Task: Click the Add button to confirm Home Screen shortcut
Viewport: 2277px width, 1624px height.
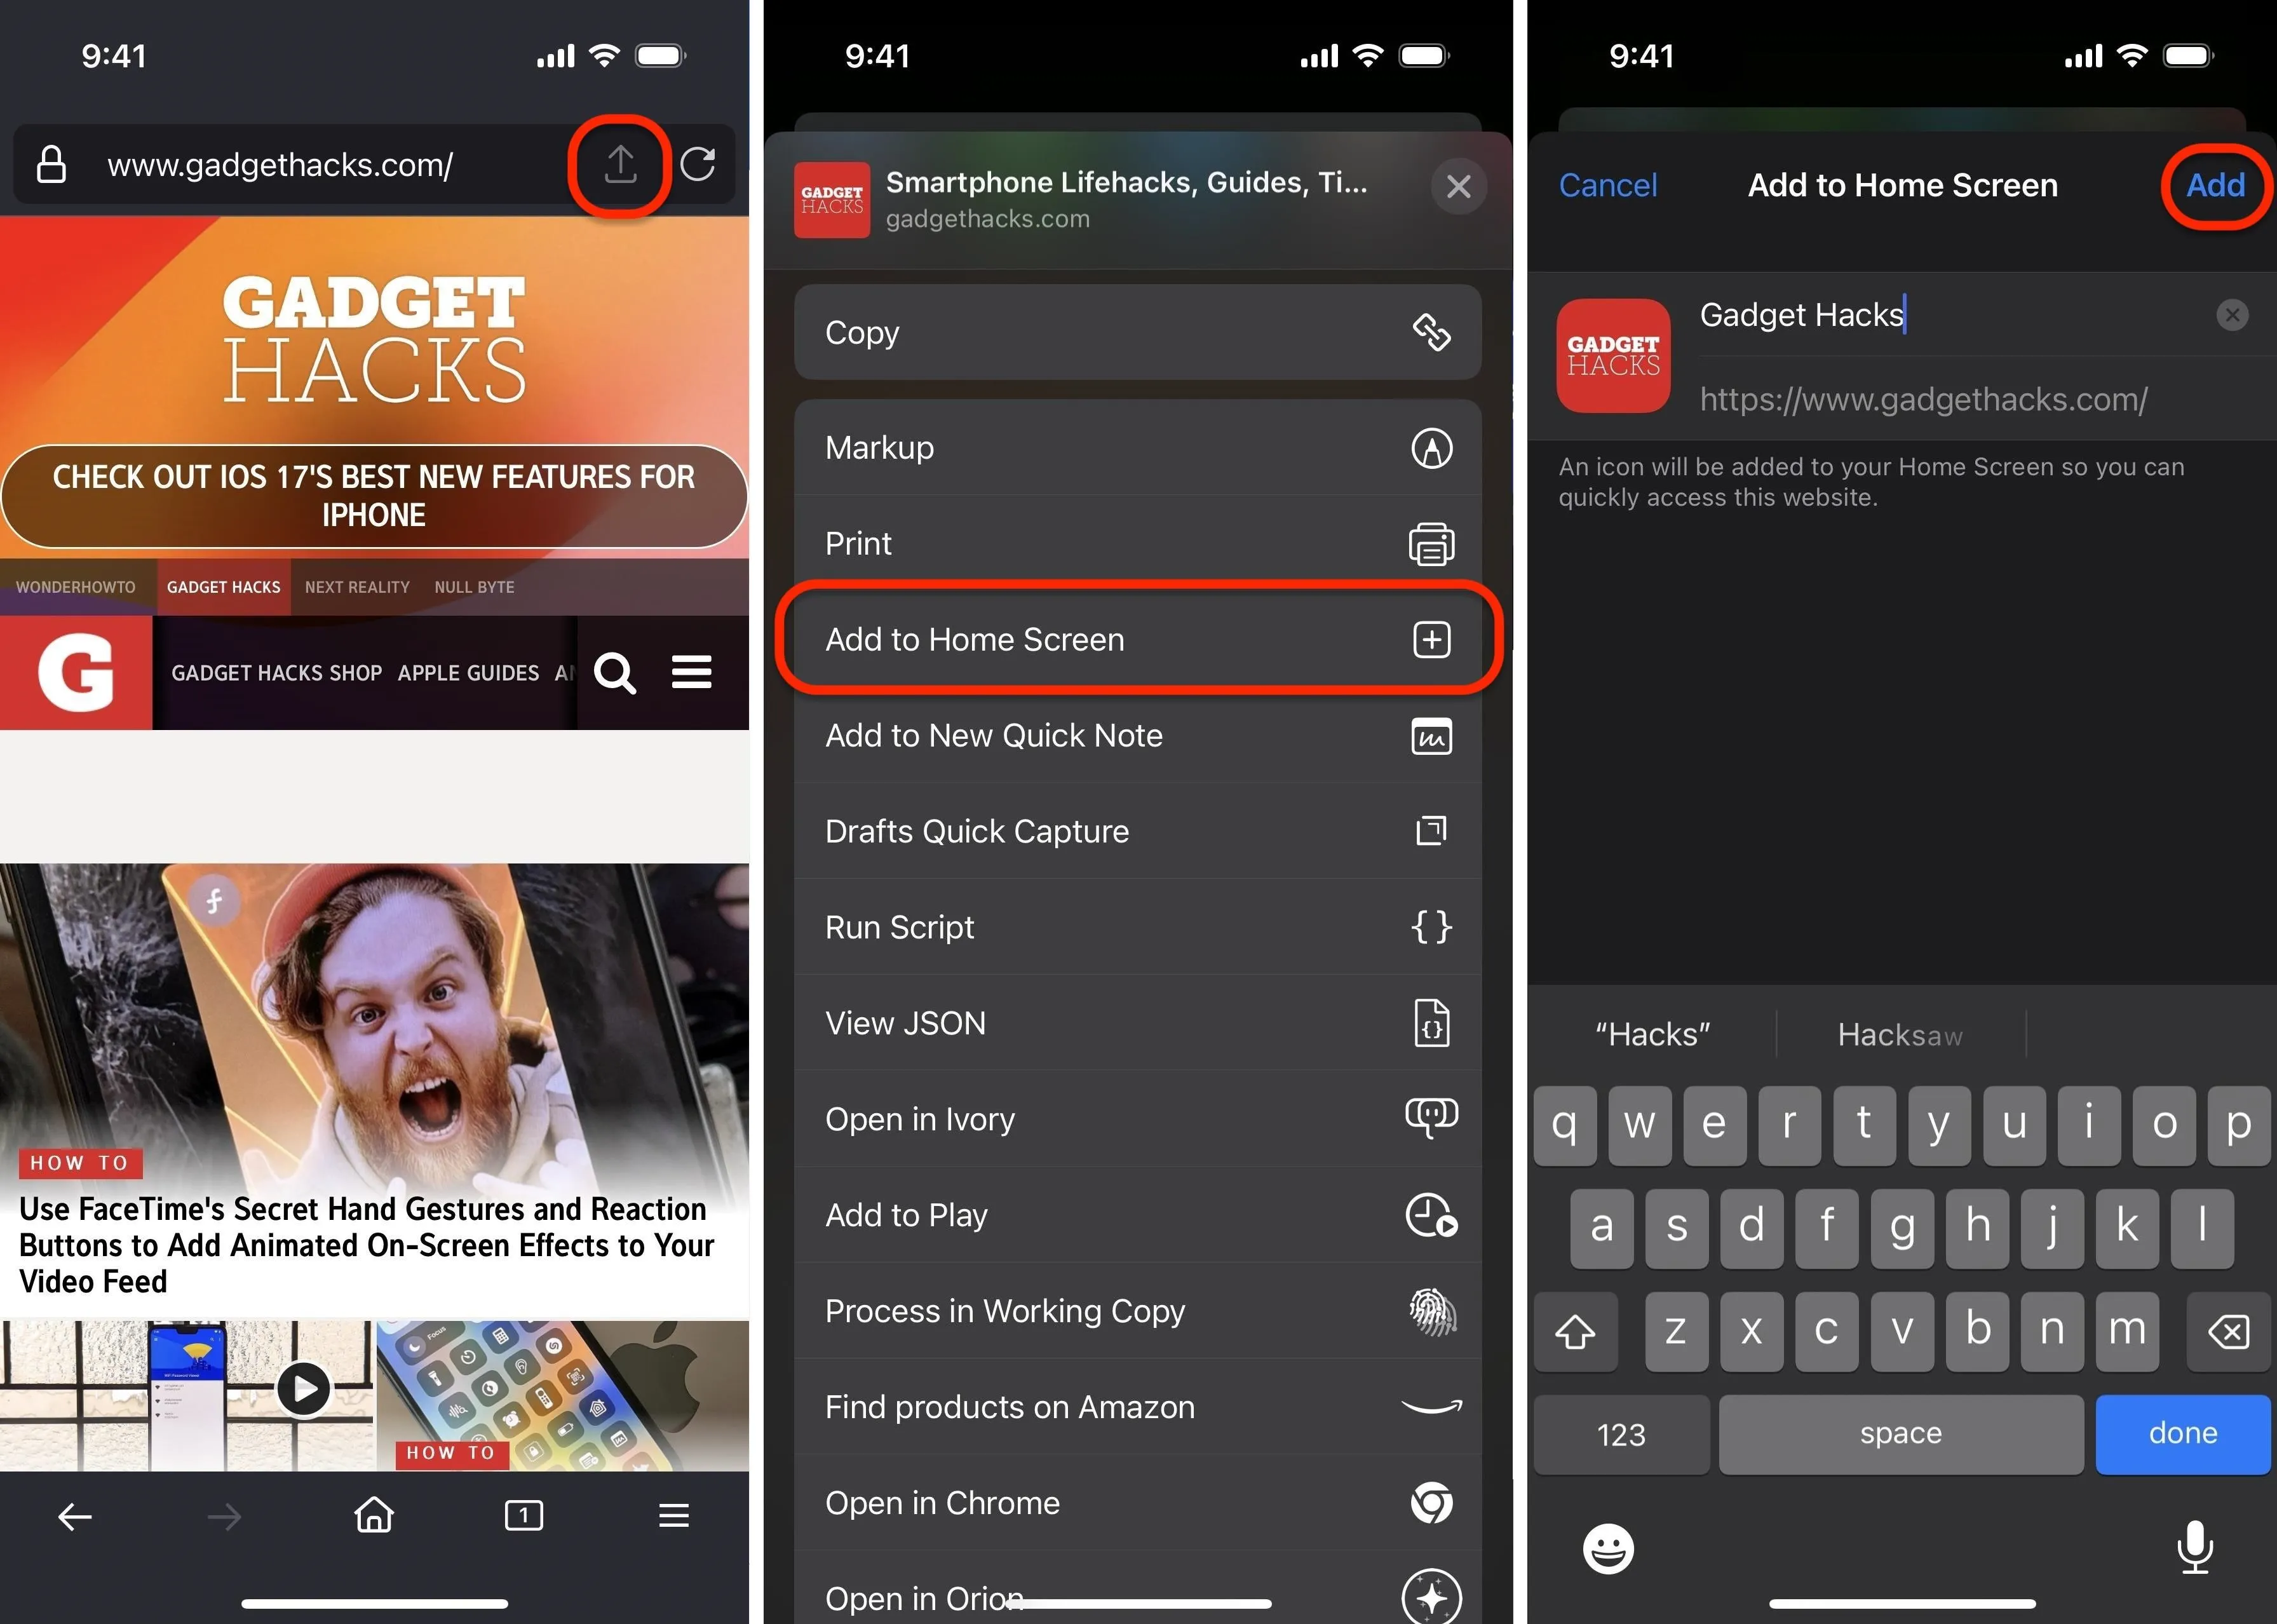Action: tap(2217, 184)
